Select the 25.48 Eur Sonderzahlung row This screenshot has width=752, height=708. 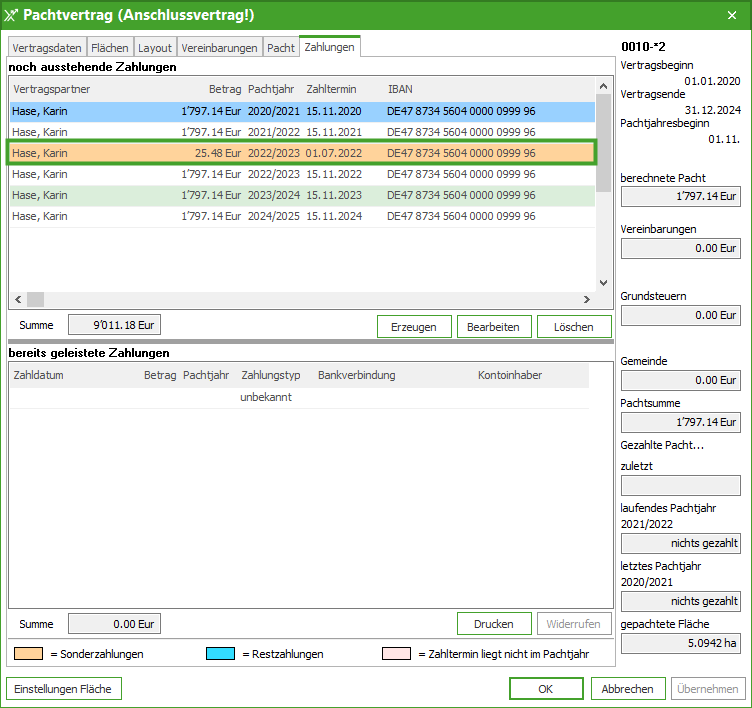(x=300, y=153)
